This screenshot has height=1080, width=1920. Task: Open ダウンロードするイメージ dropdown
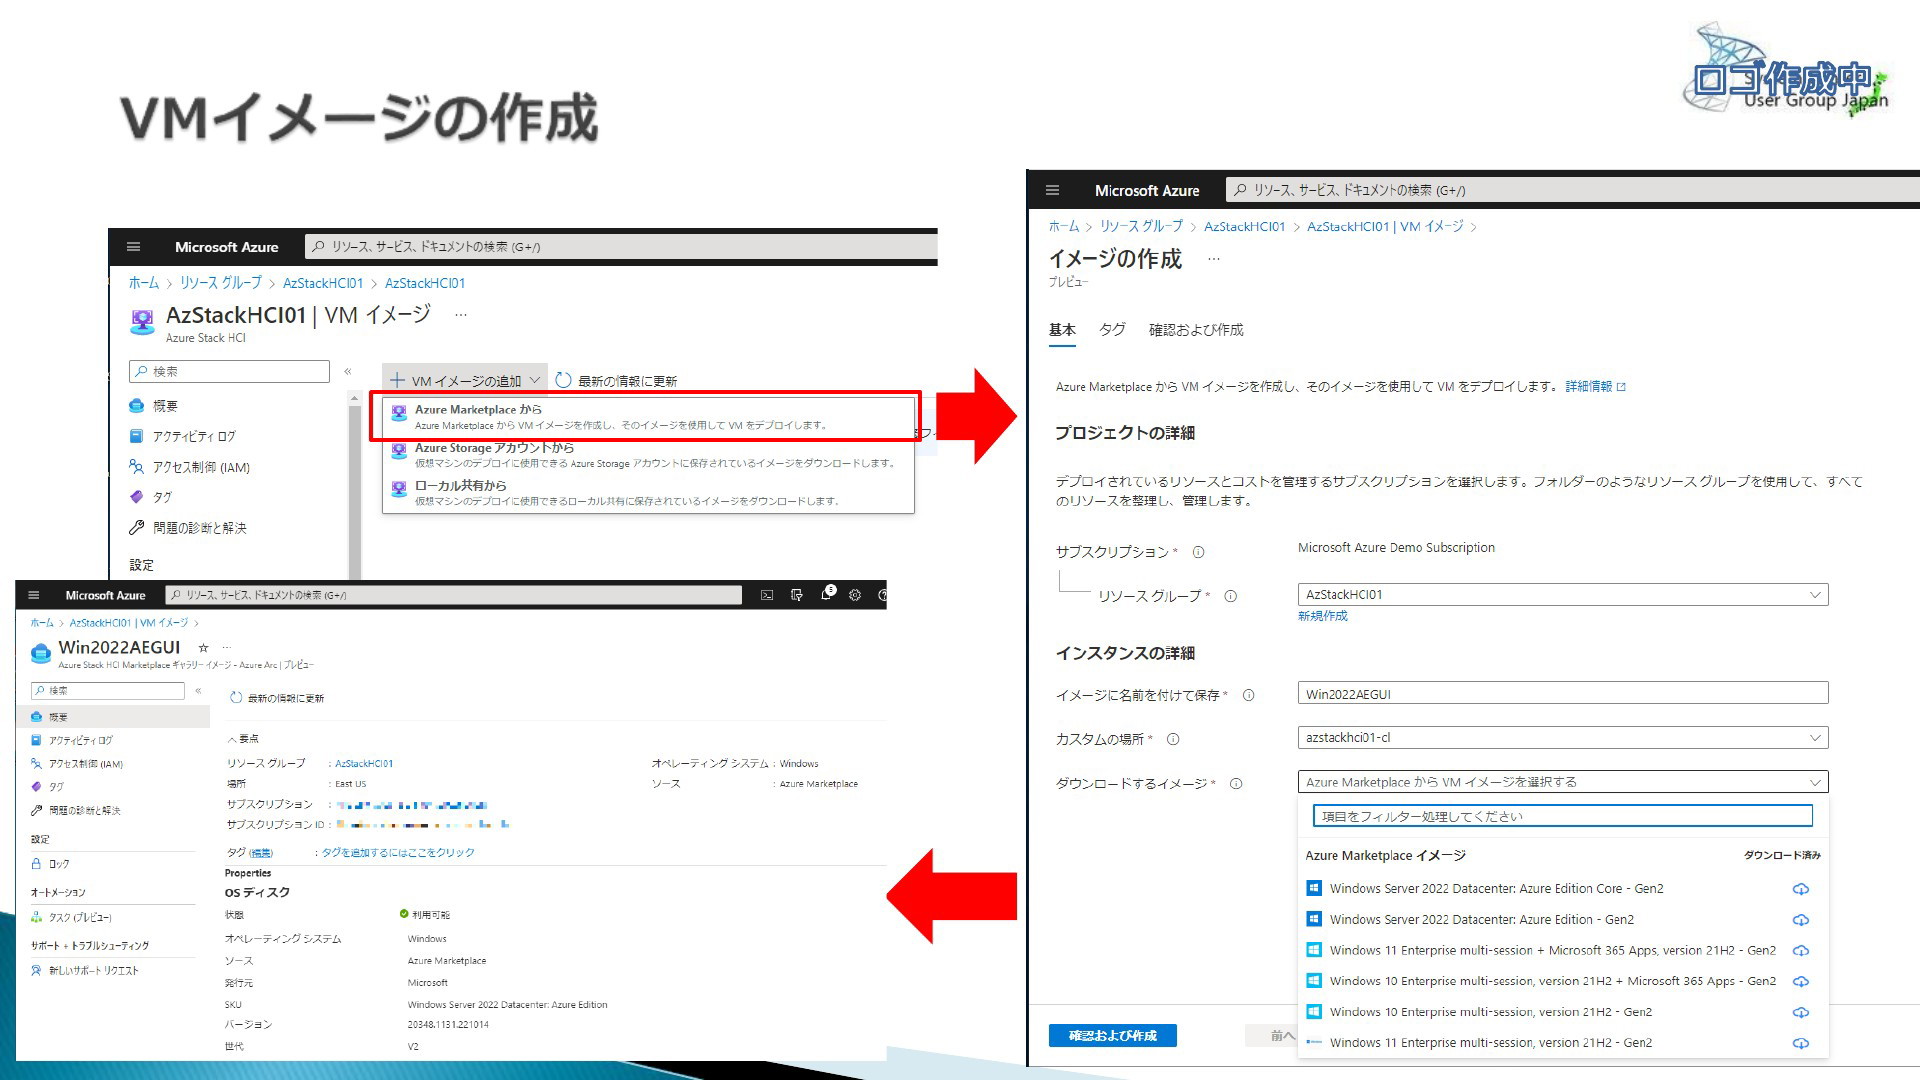point(1563,782)
